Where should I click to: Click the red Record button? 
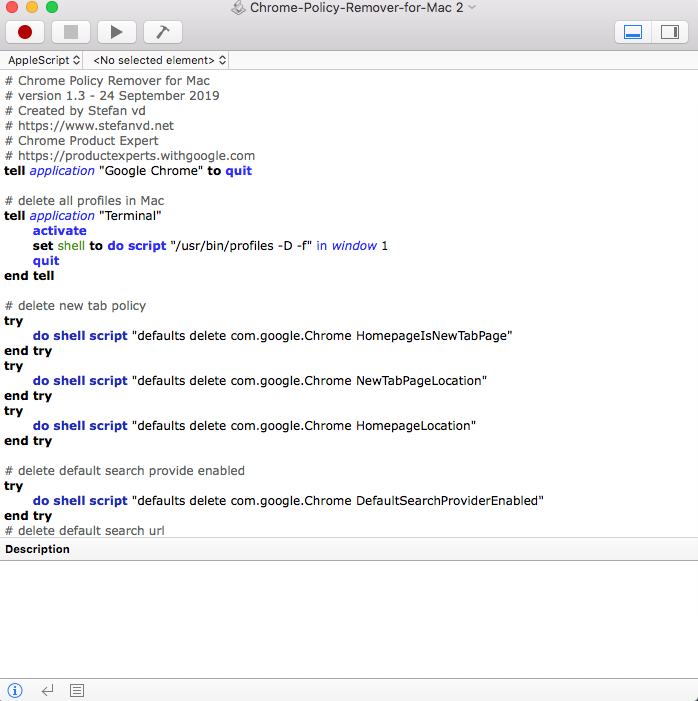pos(25,32)
